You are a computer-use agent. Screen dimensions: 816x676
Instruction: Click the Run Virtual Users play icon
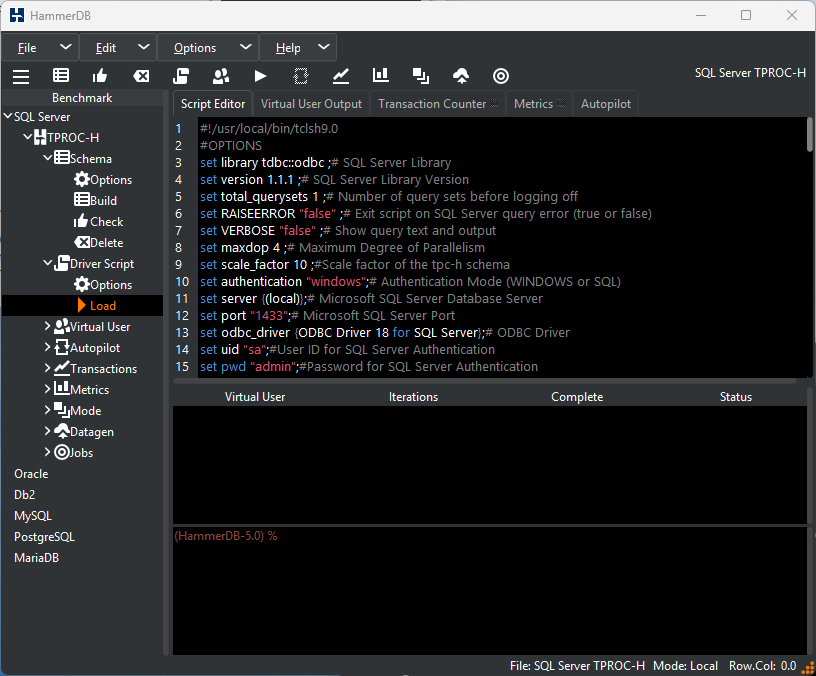coord(260,76)
